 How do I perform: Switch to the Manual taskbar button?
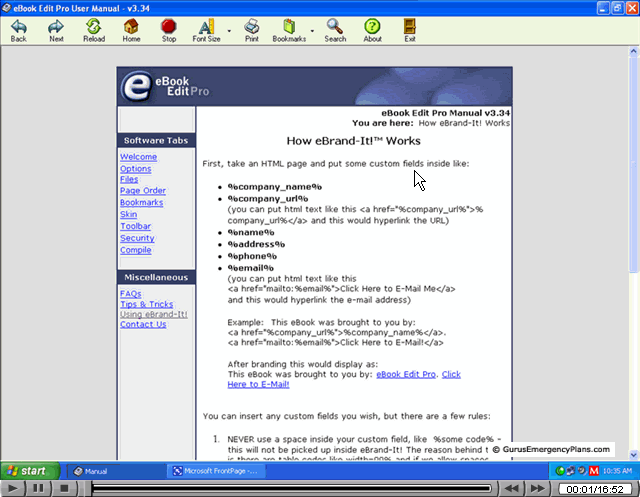[115, 471]
